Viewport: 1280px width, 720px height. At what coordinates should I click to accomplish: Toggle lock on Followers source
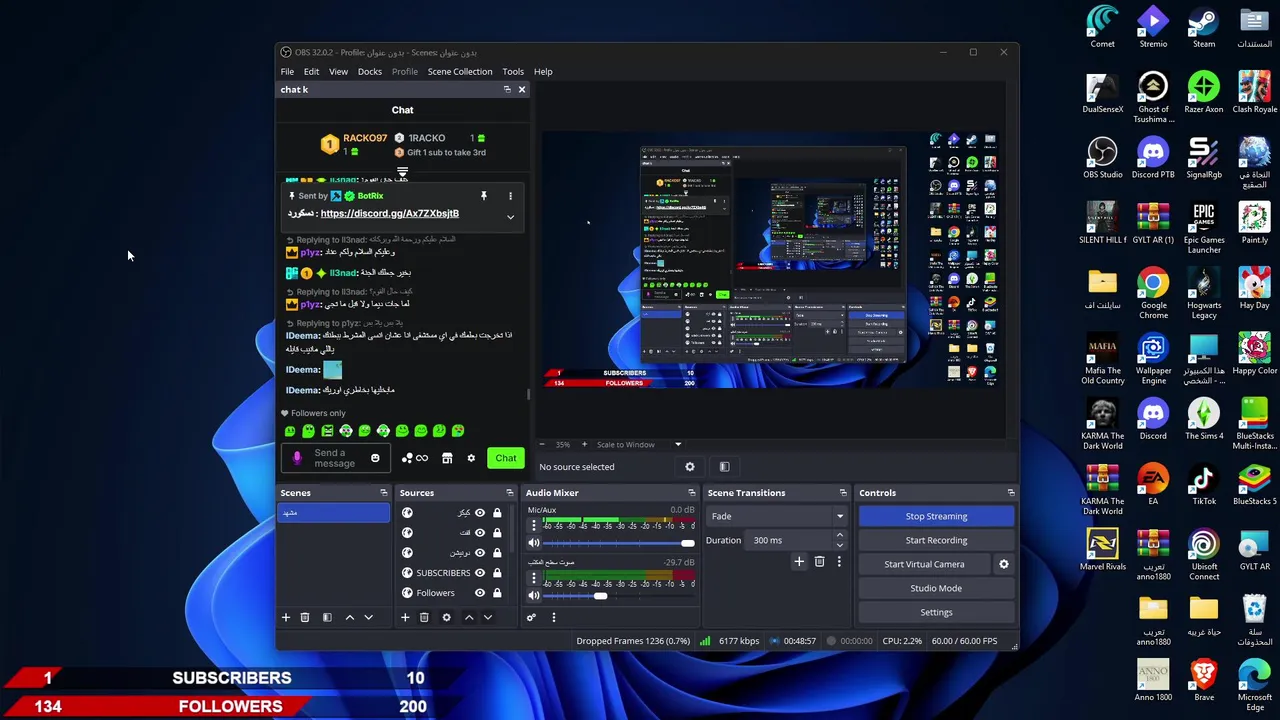497,593
